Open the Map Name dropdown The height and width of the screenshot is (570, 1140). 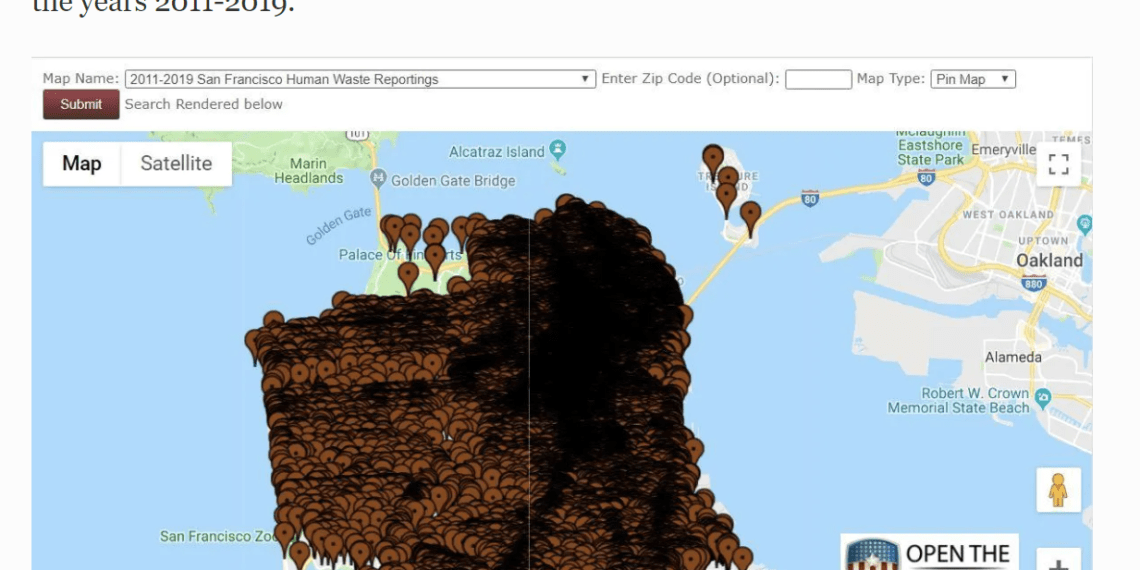361,79
